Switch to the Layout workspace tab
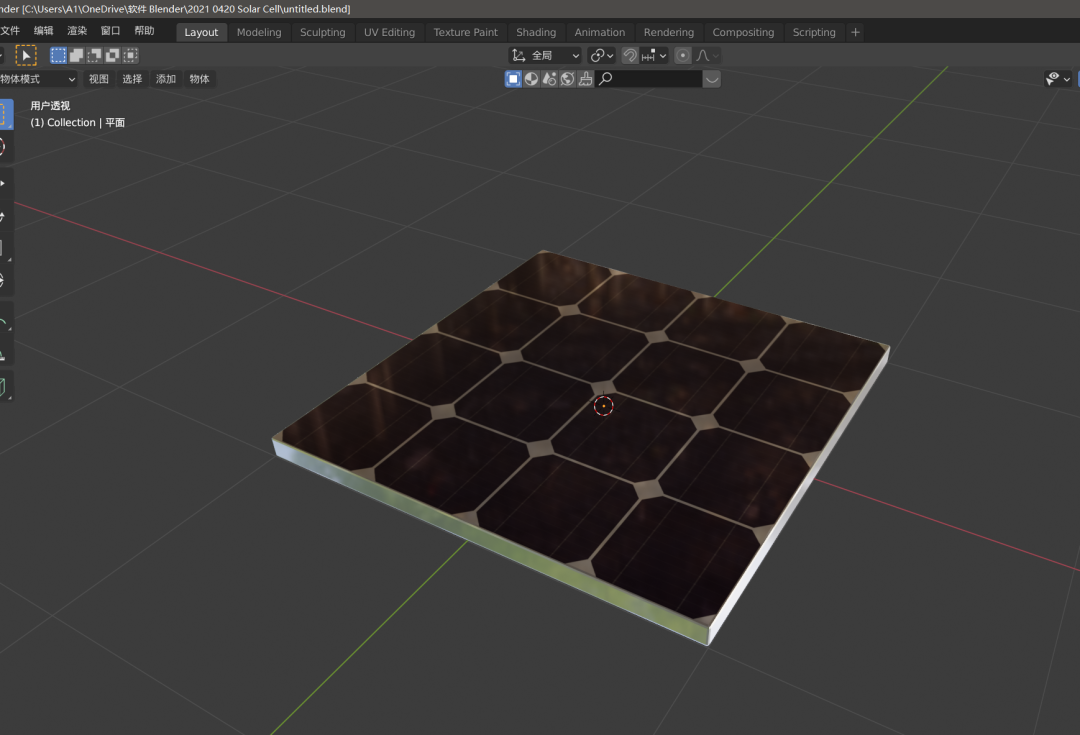Screen dimensions: 1080x735 coord(201,32)
